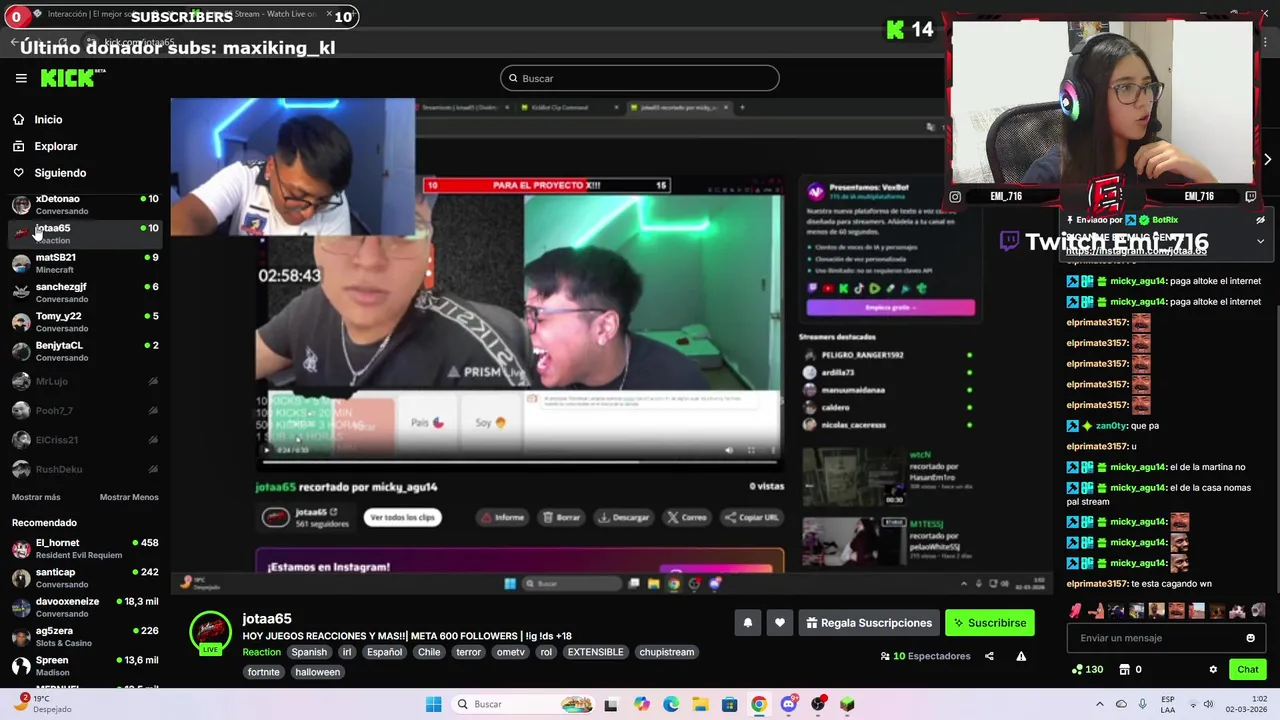Screen dimensions: 1280x720
Task: Open Spreen recommended channel
Action: 84,666
